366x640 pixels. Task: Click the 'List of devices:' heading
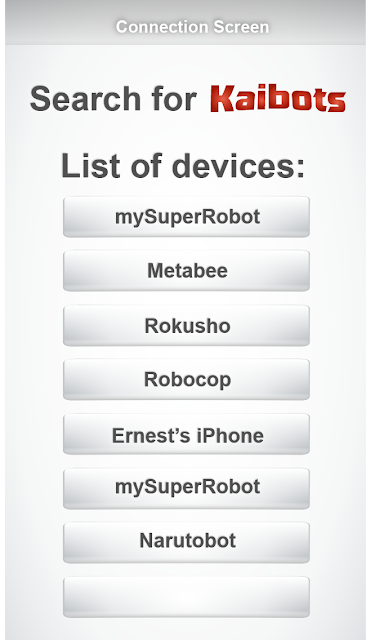183,165
